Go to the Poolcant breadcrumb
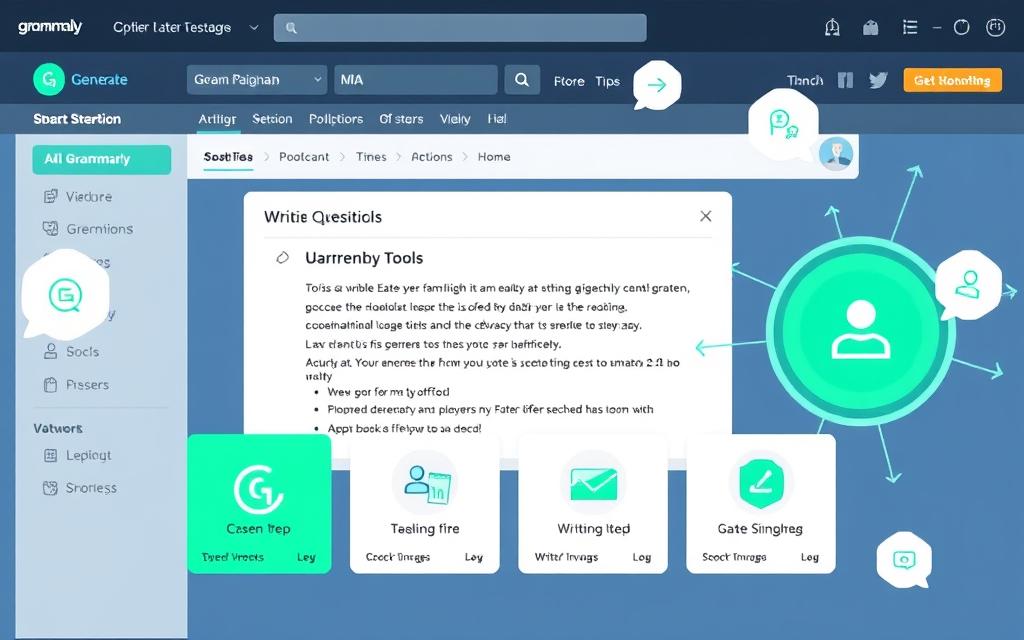 (x=304, y=157)
